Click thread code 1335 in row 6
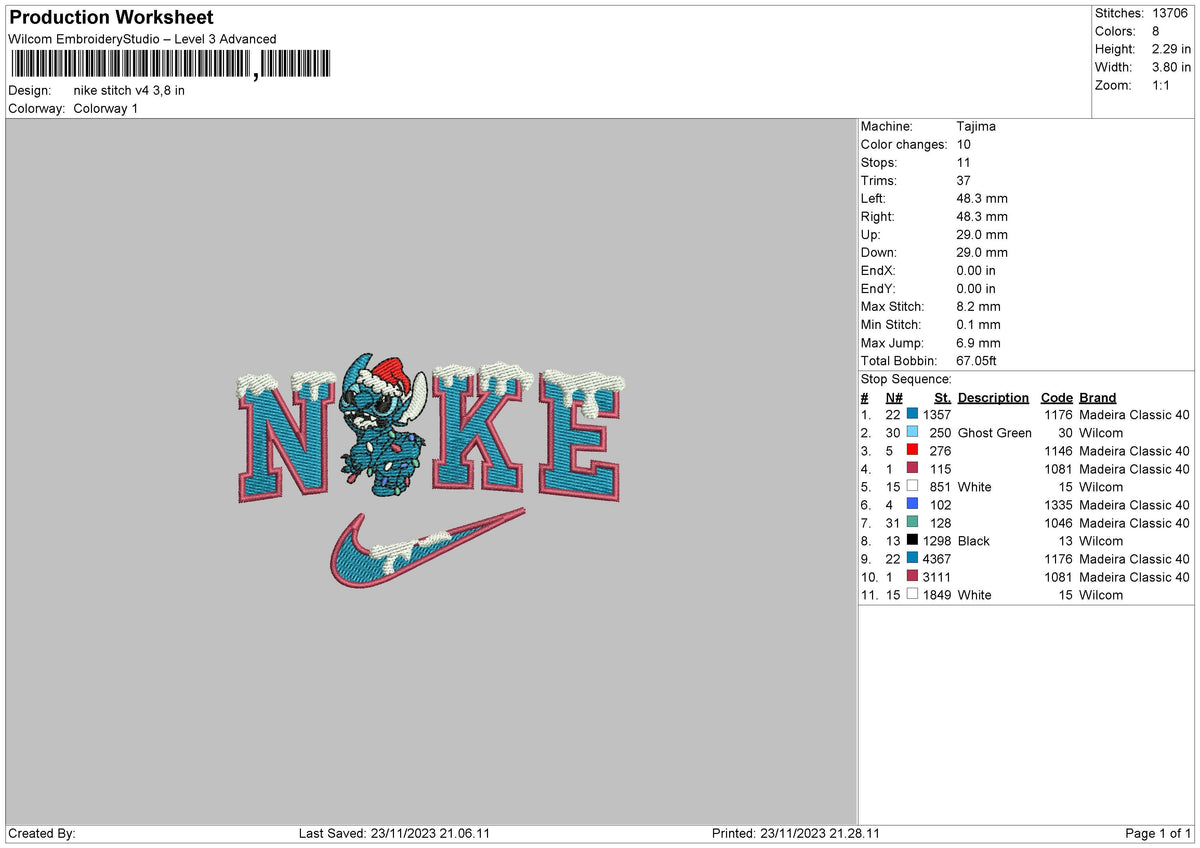Image resolution: width=1200 pixels, height=848 pixels. (1058, 505)
